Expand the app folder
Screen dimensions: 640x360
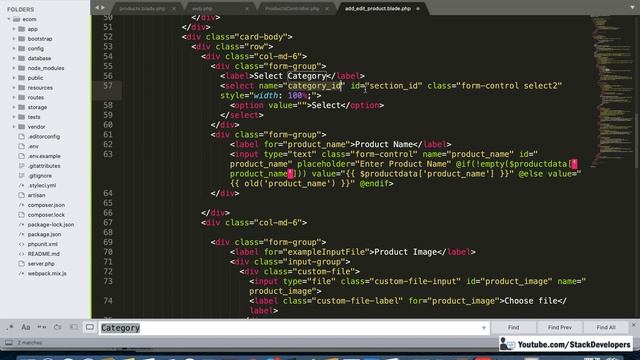click(x=14, y=29)
